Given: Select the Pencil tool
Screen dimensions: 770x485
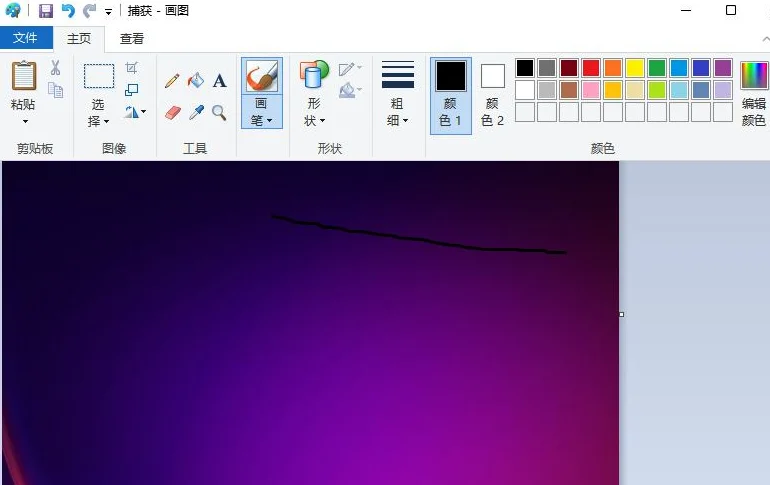Looking at the screenshot, I should click(172, 81).
